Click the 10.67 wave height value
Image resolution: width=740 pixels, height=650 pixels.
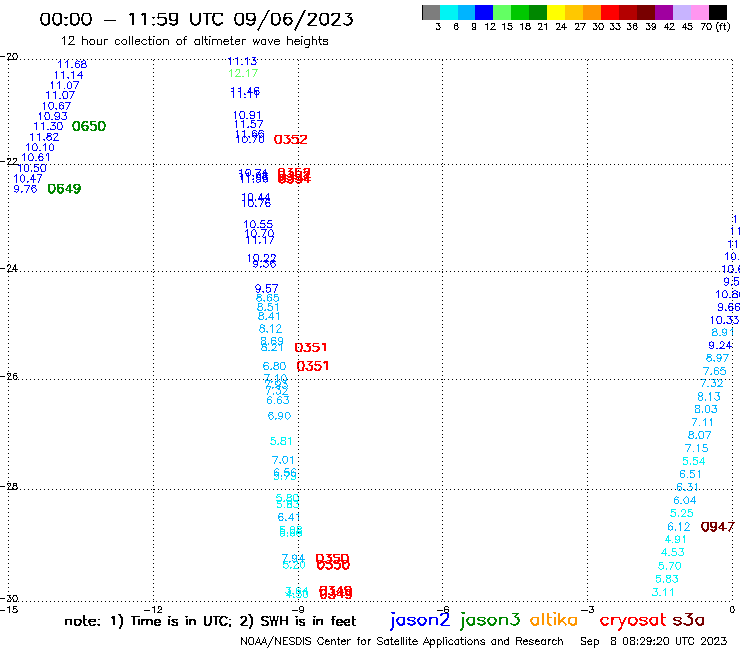pyautogui.click(x=57, y=106)
